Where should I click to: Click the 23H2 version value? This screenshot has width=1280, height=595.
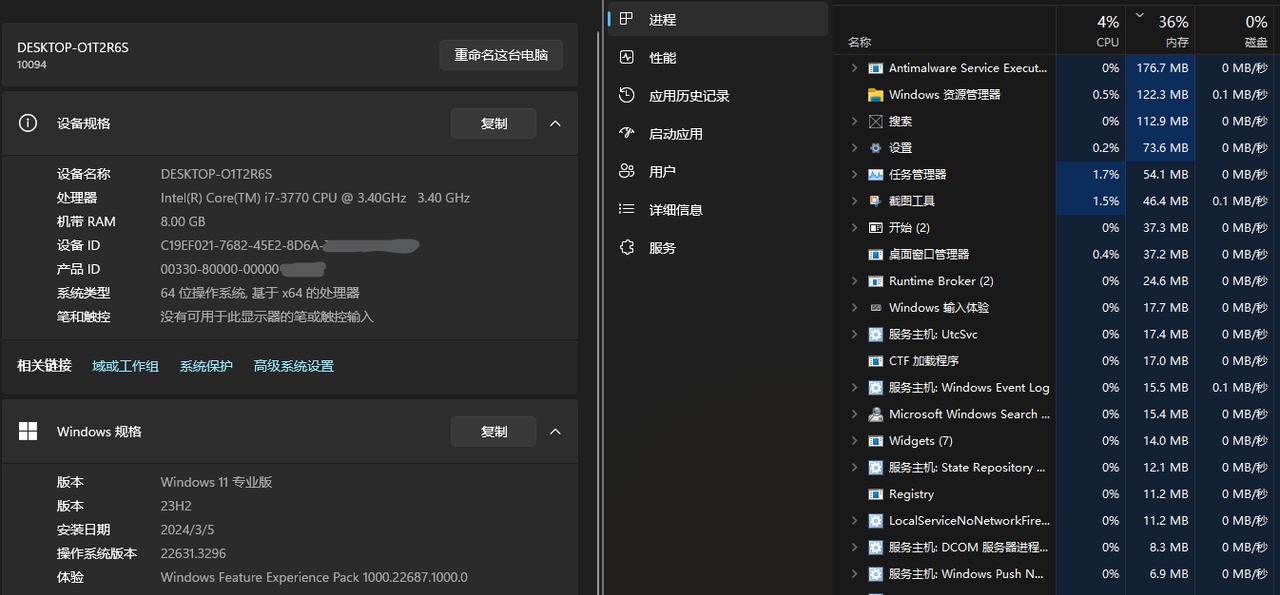[174, 506]
